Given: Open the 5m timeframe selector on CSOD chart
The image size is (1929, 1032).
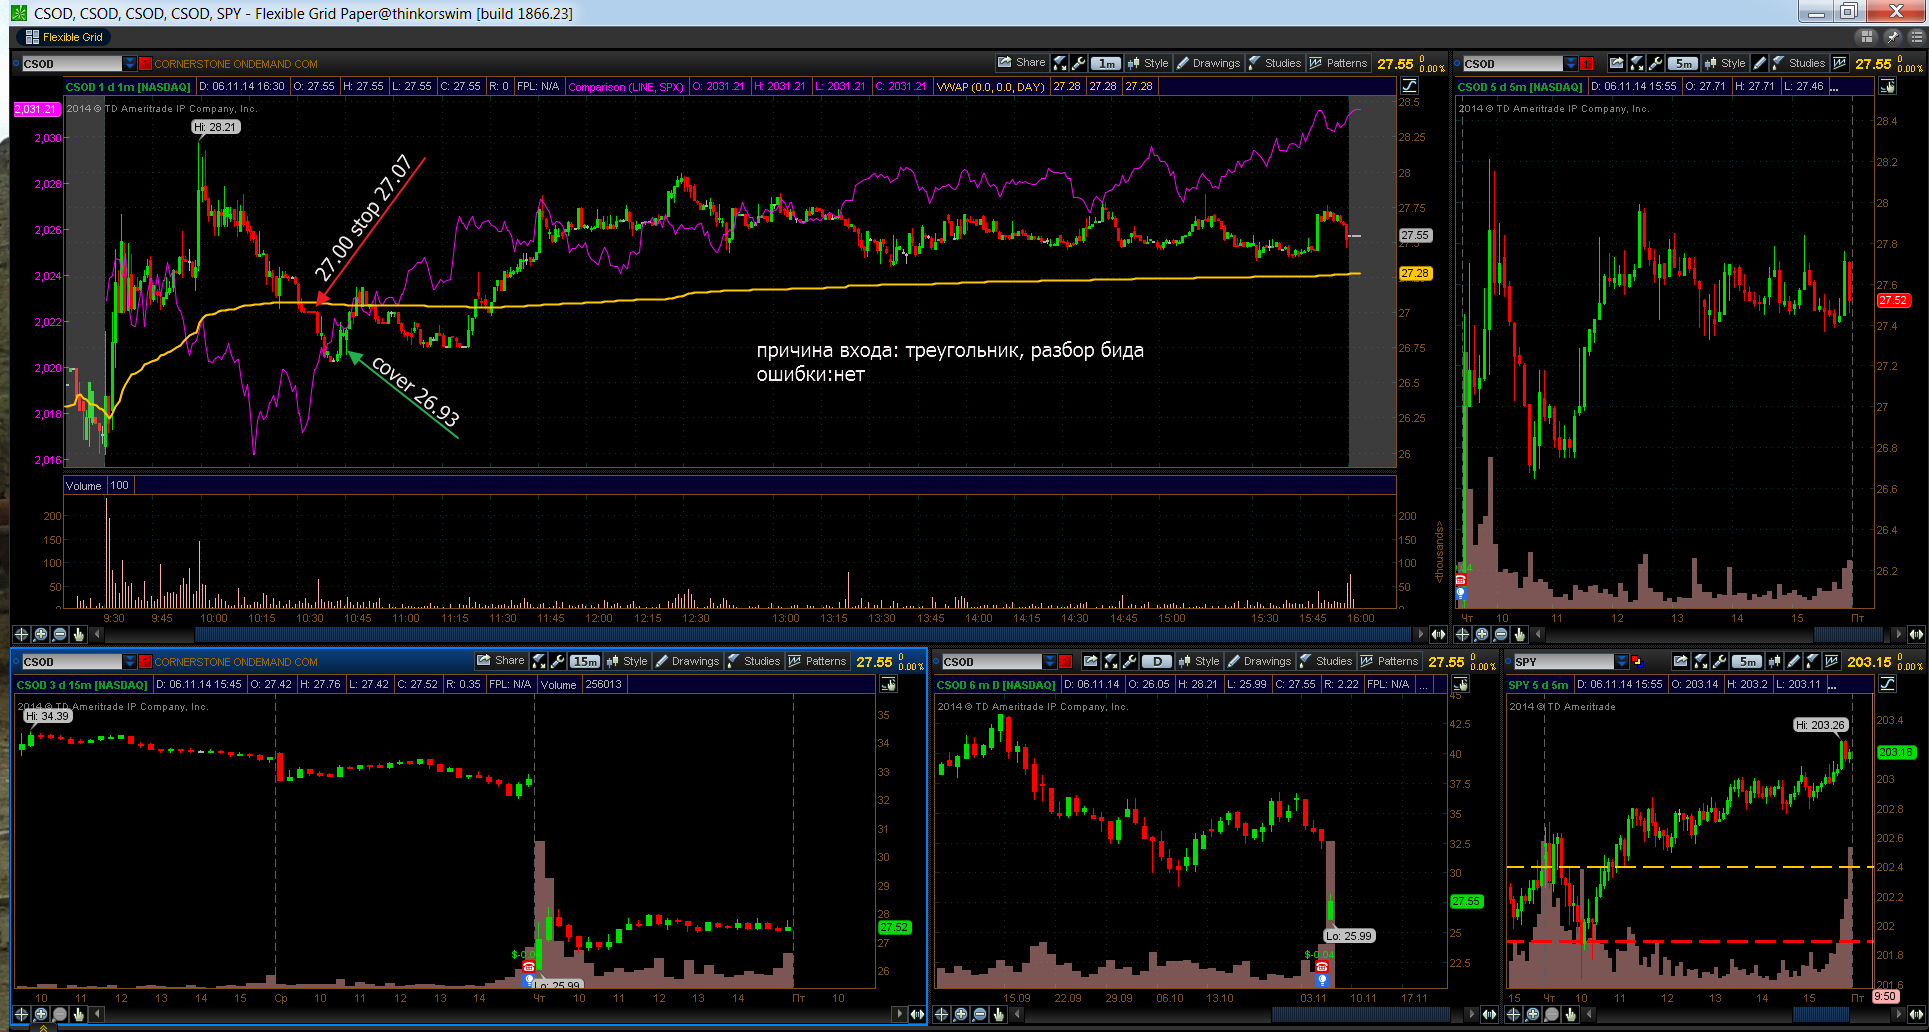Looking at the screenshot, I should [x=1684, y=63].
